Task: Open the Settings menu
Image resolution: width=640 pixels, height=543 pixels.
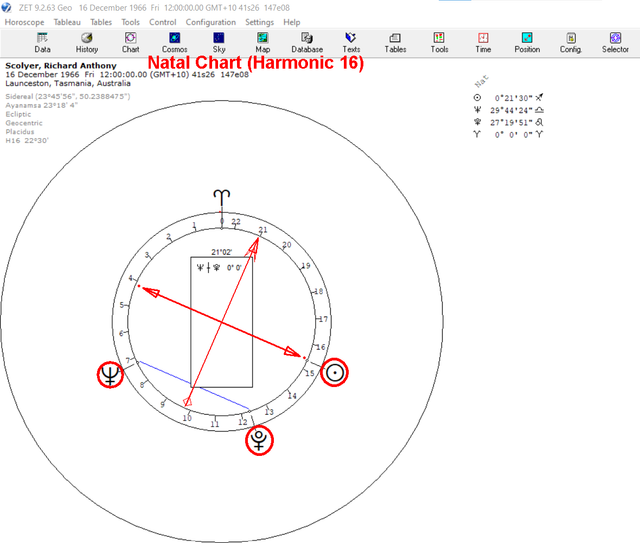Action: coord(259,22)
